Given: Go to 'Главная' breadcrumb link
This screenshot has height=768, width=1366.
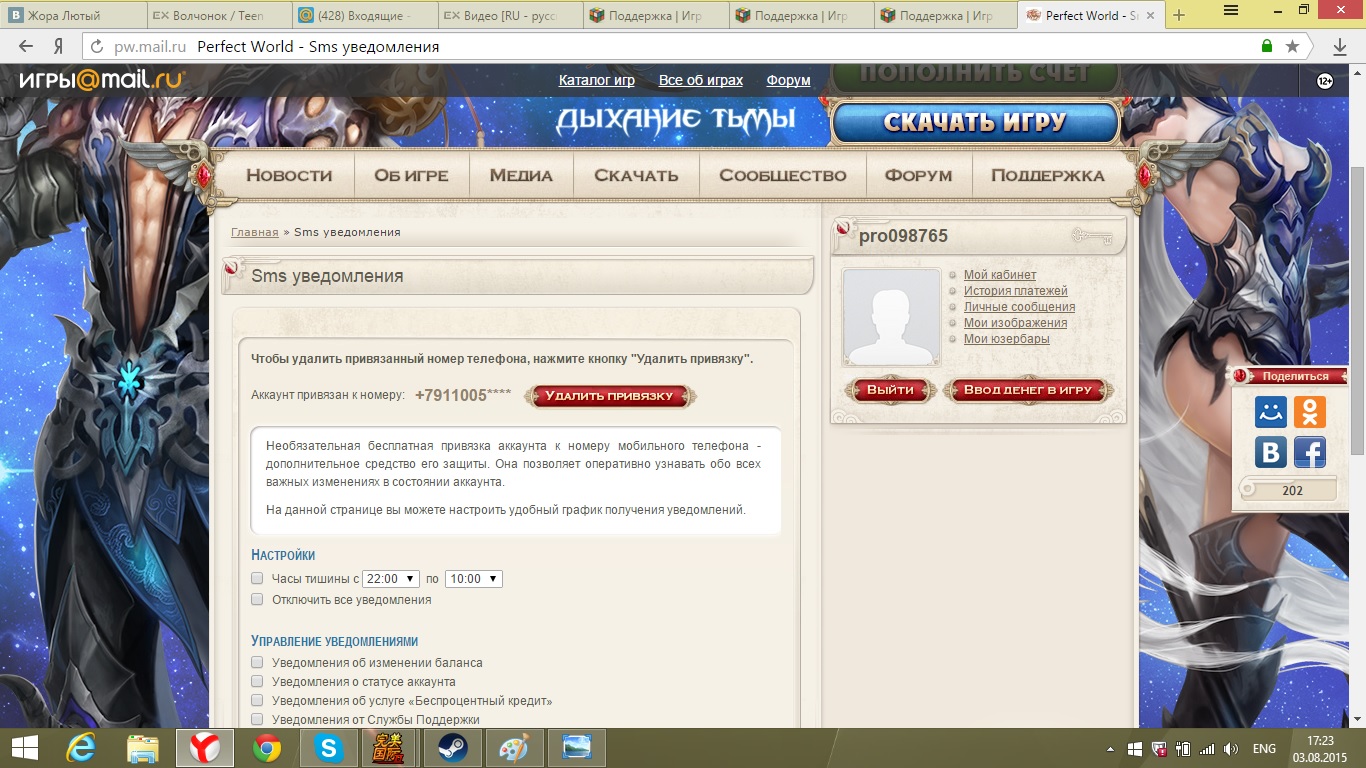Looking at the screenshot, I should tap(255, 232).
